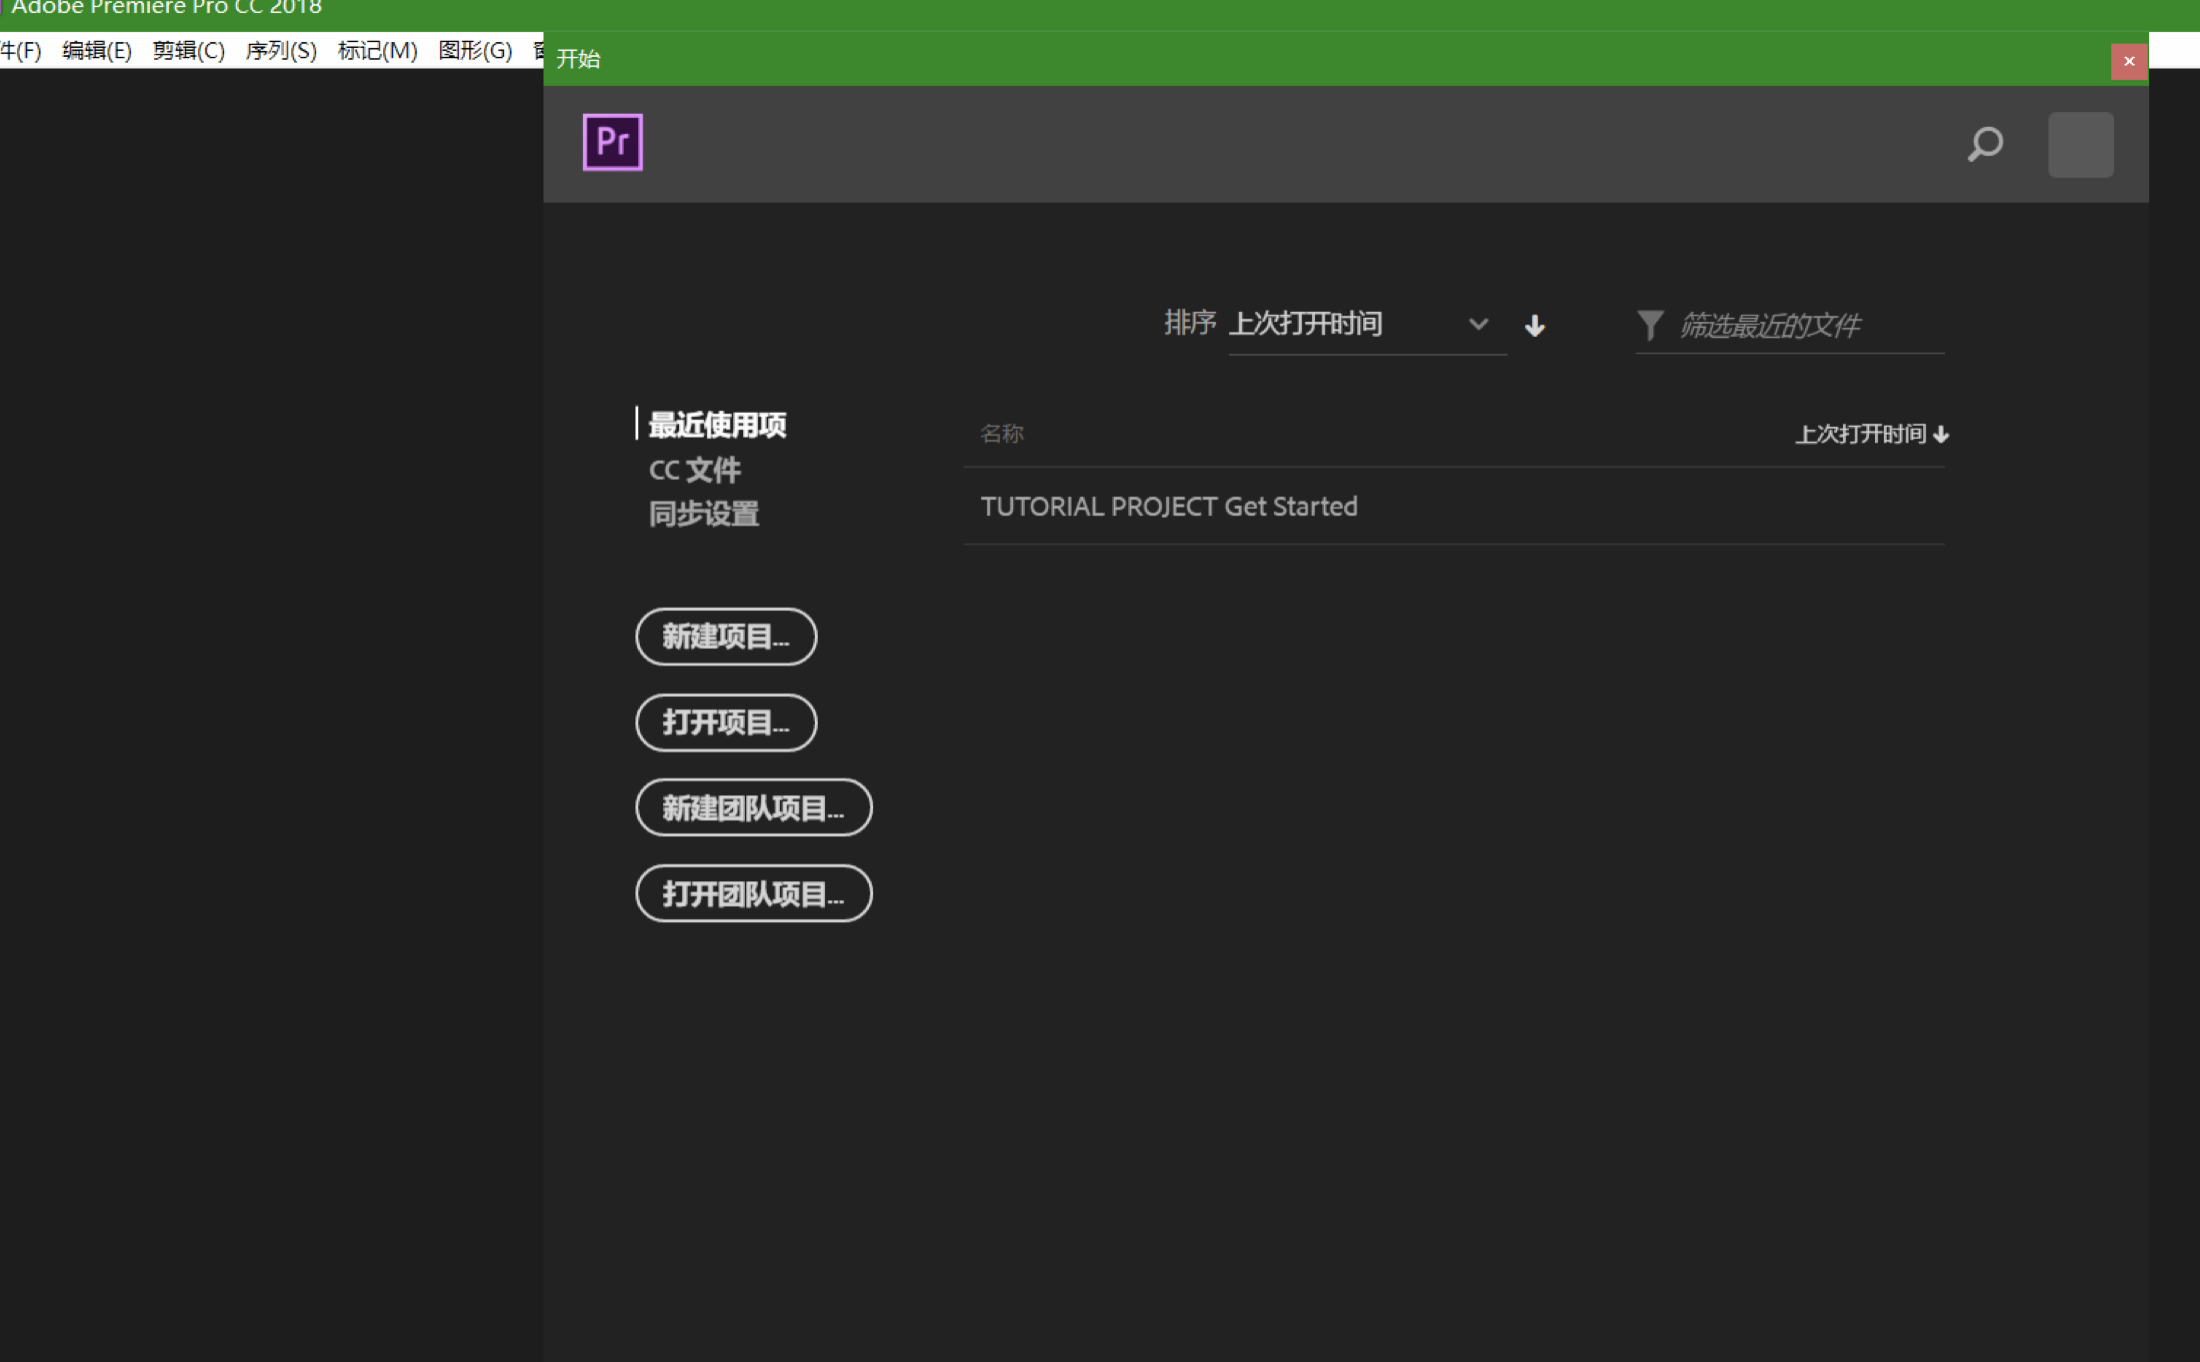Screen dimensions: 2200x1362
Task: Open the 上次打开时间 sort combo box
Action: pos(1340,324)
